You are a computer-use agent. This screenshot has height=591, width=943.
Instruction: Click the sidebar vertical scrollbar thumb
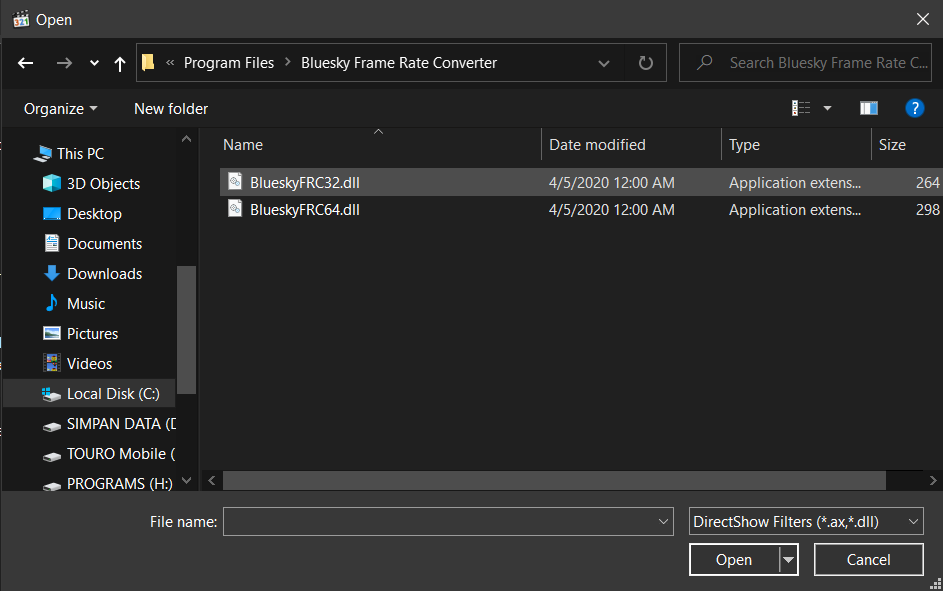[x=186, y=330]
